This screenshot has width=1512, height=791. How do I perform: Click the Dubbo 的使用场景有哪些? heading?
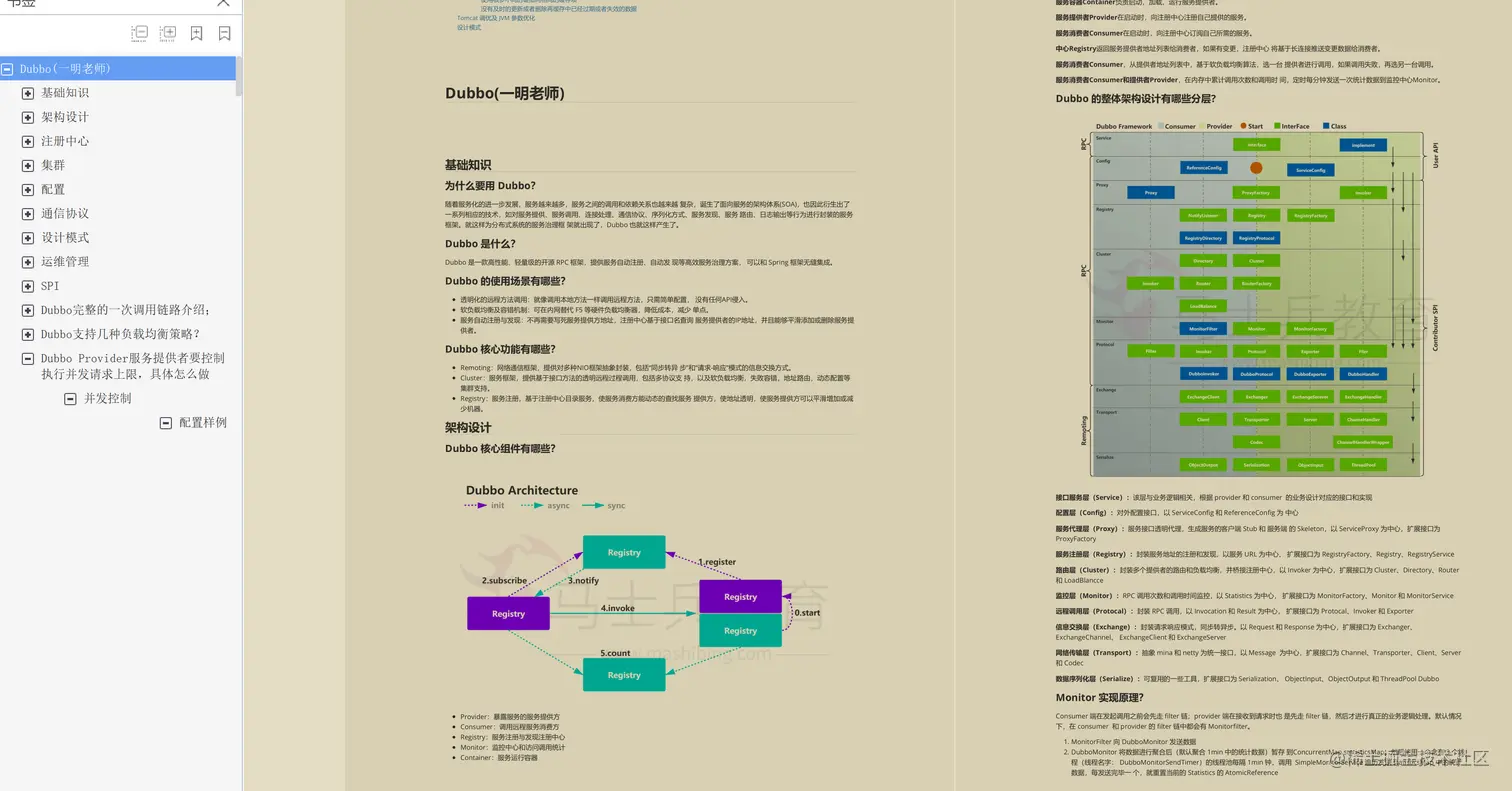505,281
